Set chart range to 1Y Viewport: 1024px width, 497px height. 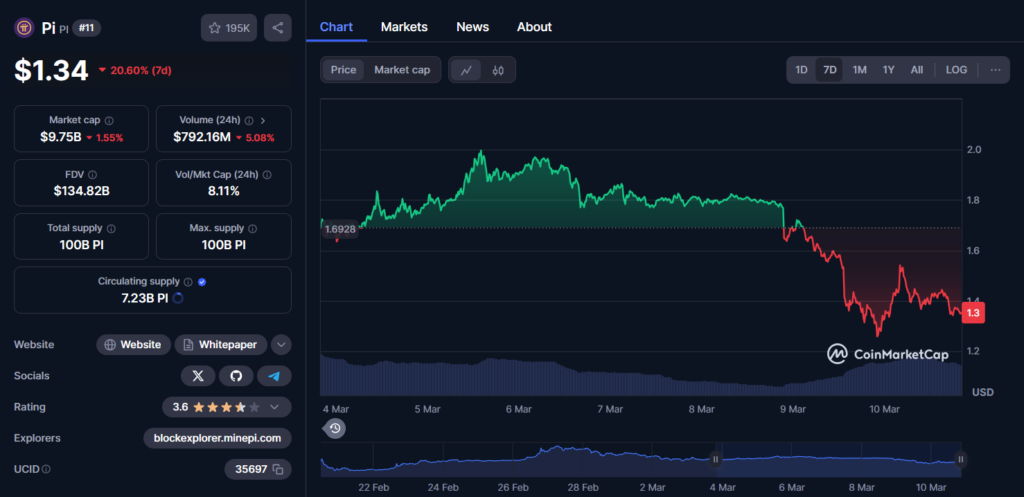tap(889, 70)
